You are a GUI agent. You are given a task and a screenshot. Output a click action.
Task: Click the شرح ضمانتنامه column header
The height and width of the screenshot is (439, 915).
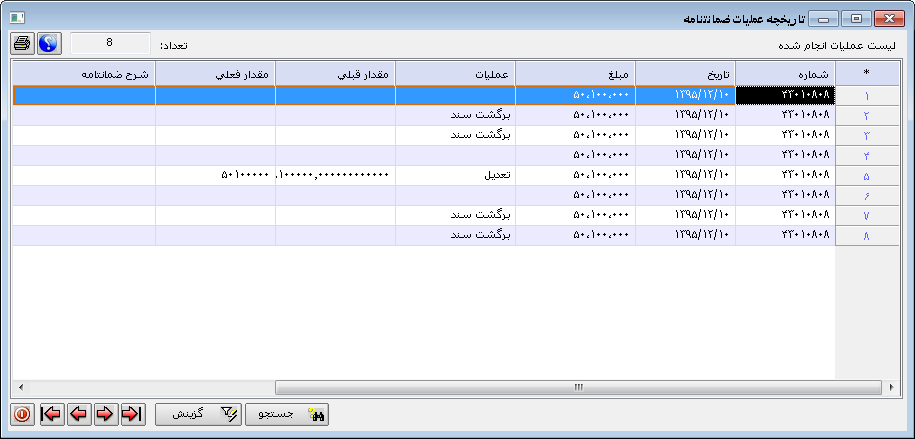tap(85, 74)
